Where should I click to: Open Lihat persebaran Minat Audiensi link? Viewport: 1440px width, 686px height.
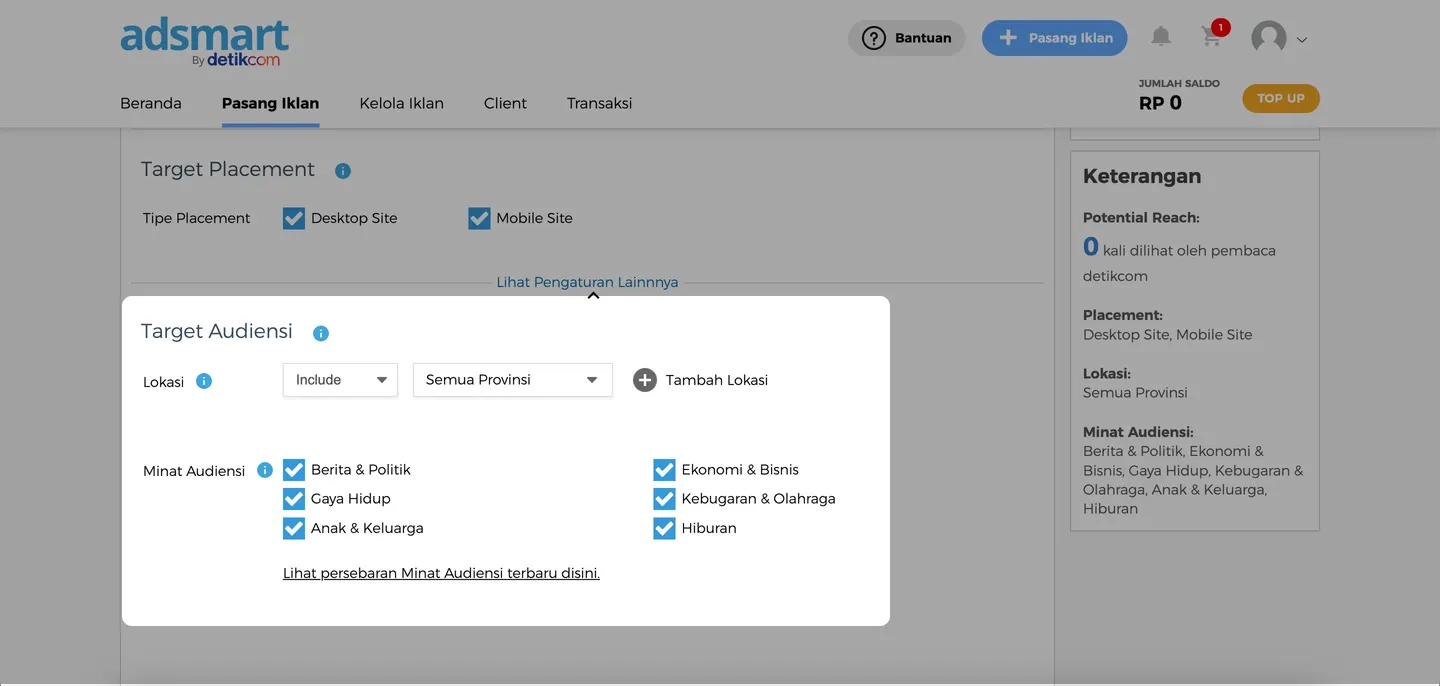441,573
